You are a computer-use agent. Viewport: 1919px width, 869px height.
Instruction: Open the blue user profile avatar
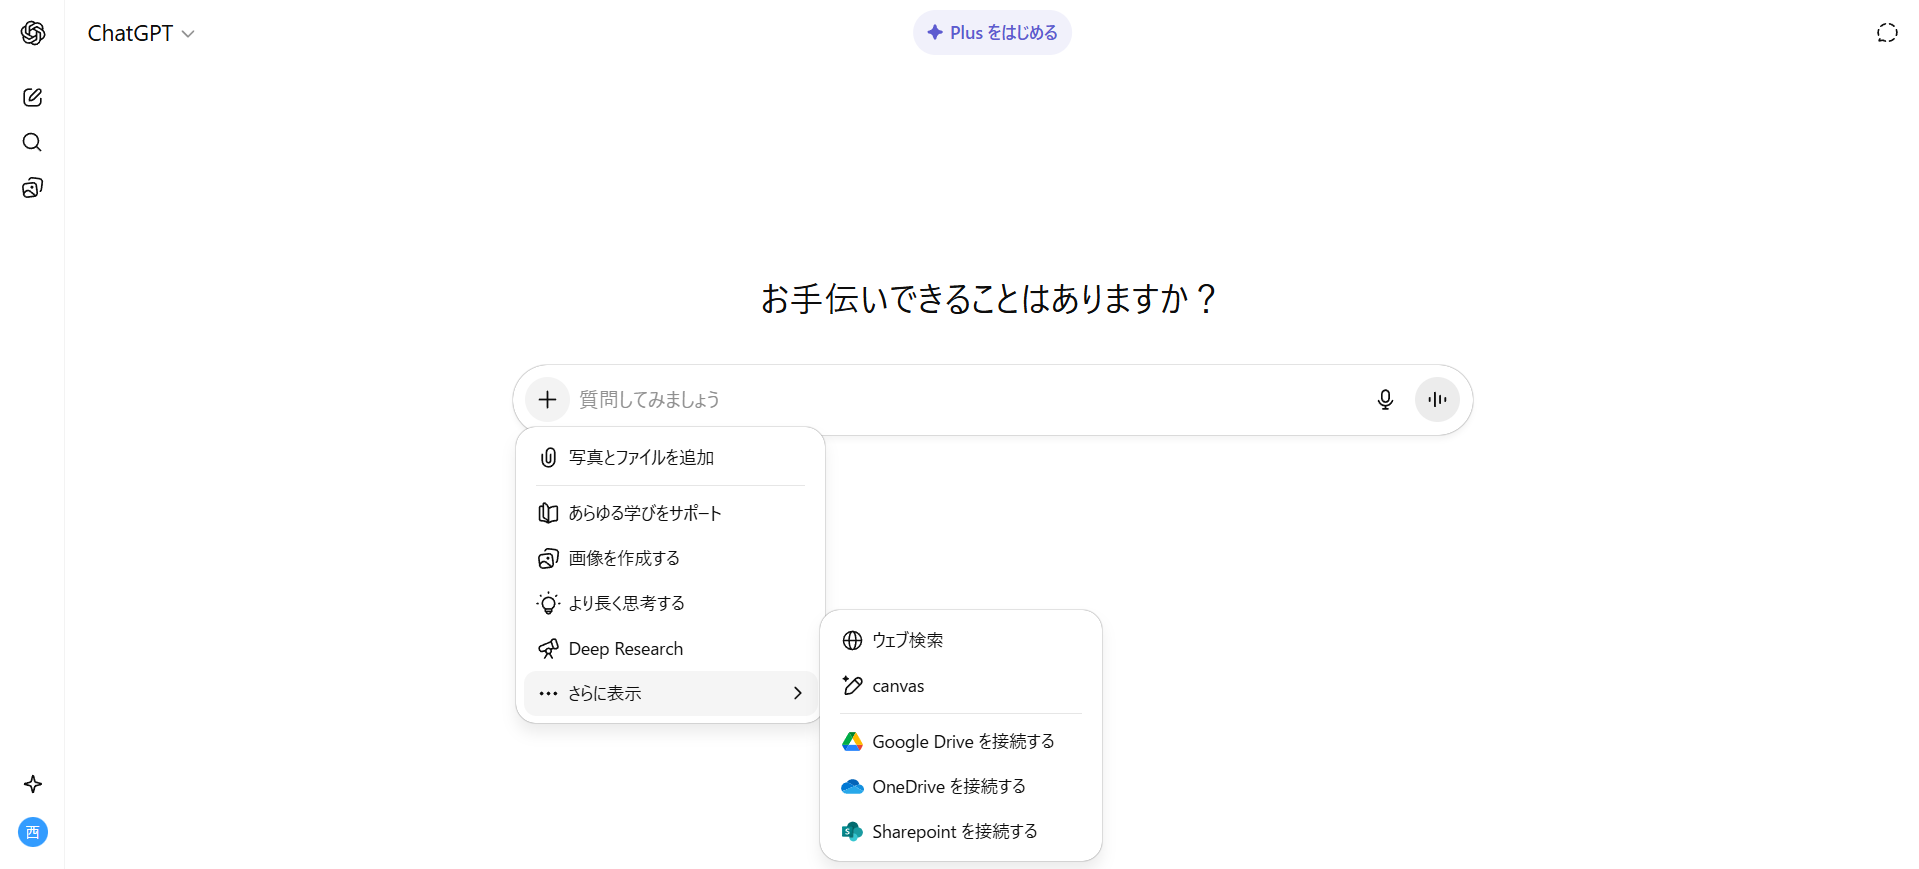point(33,832)
